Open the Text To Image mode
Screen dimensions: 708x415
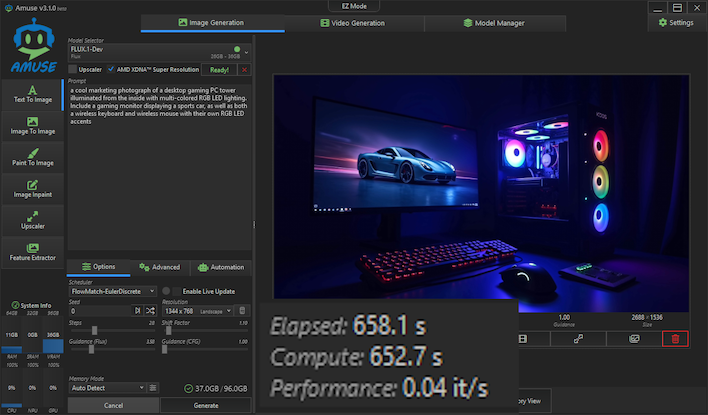tap(33, 94)
